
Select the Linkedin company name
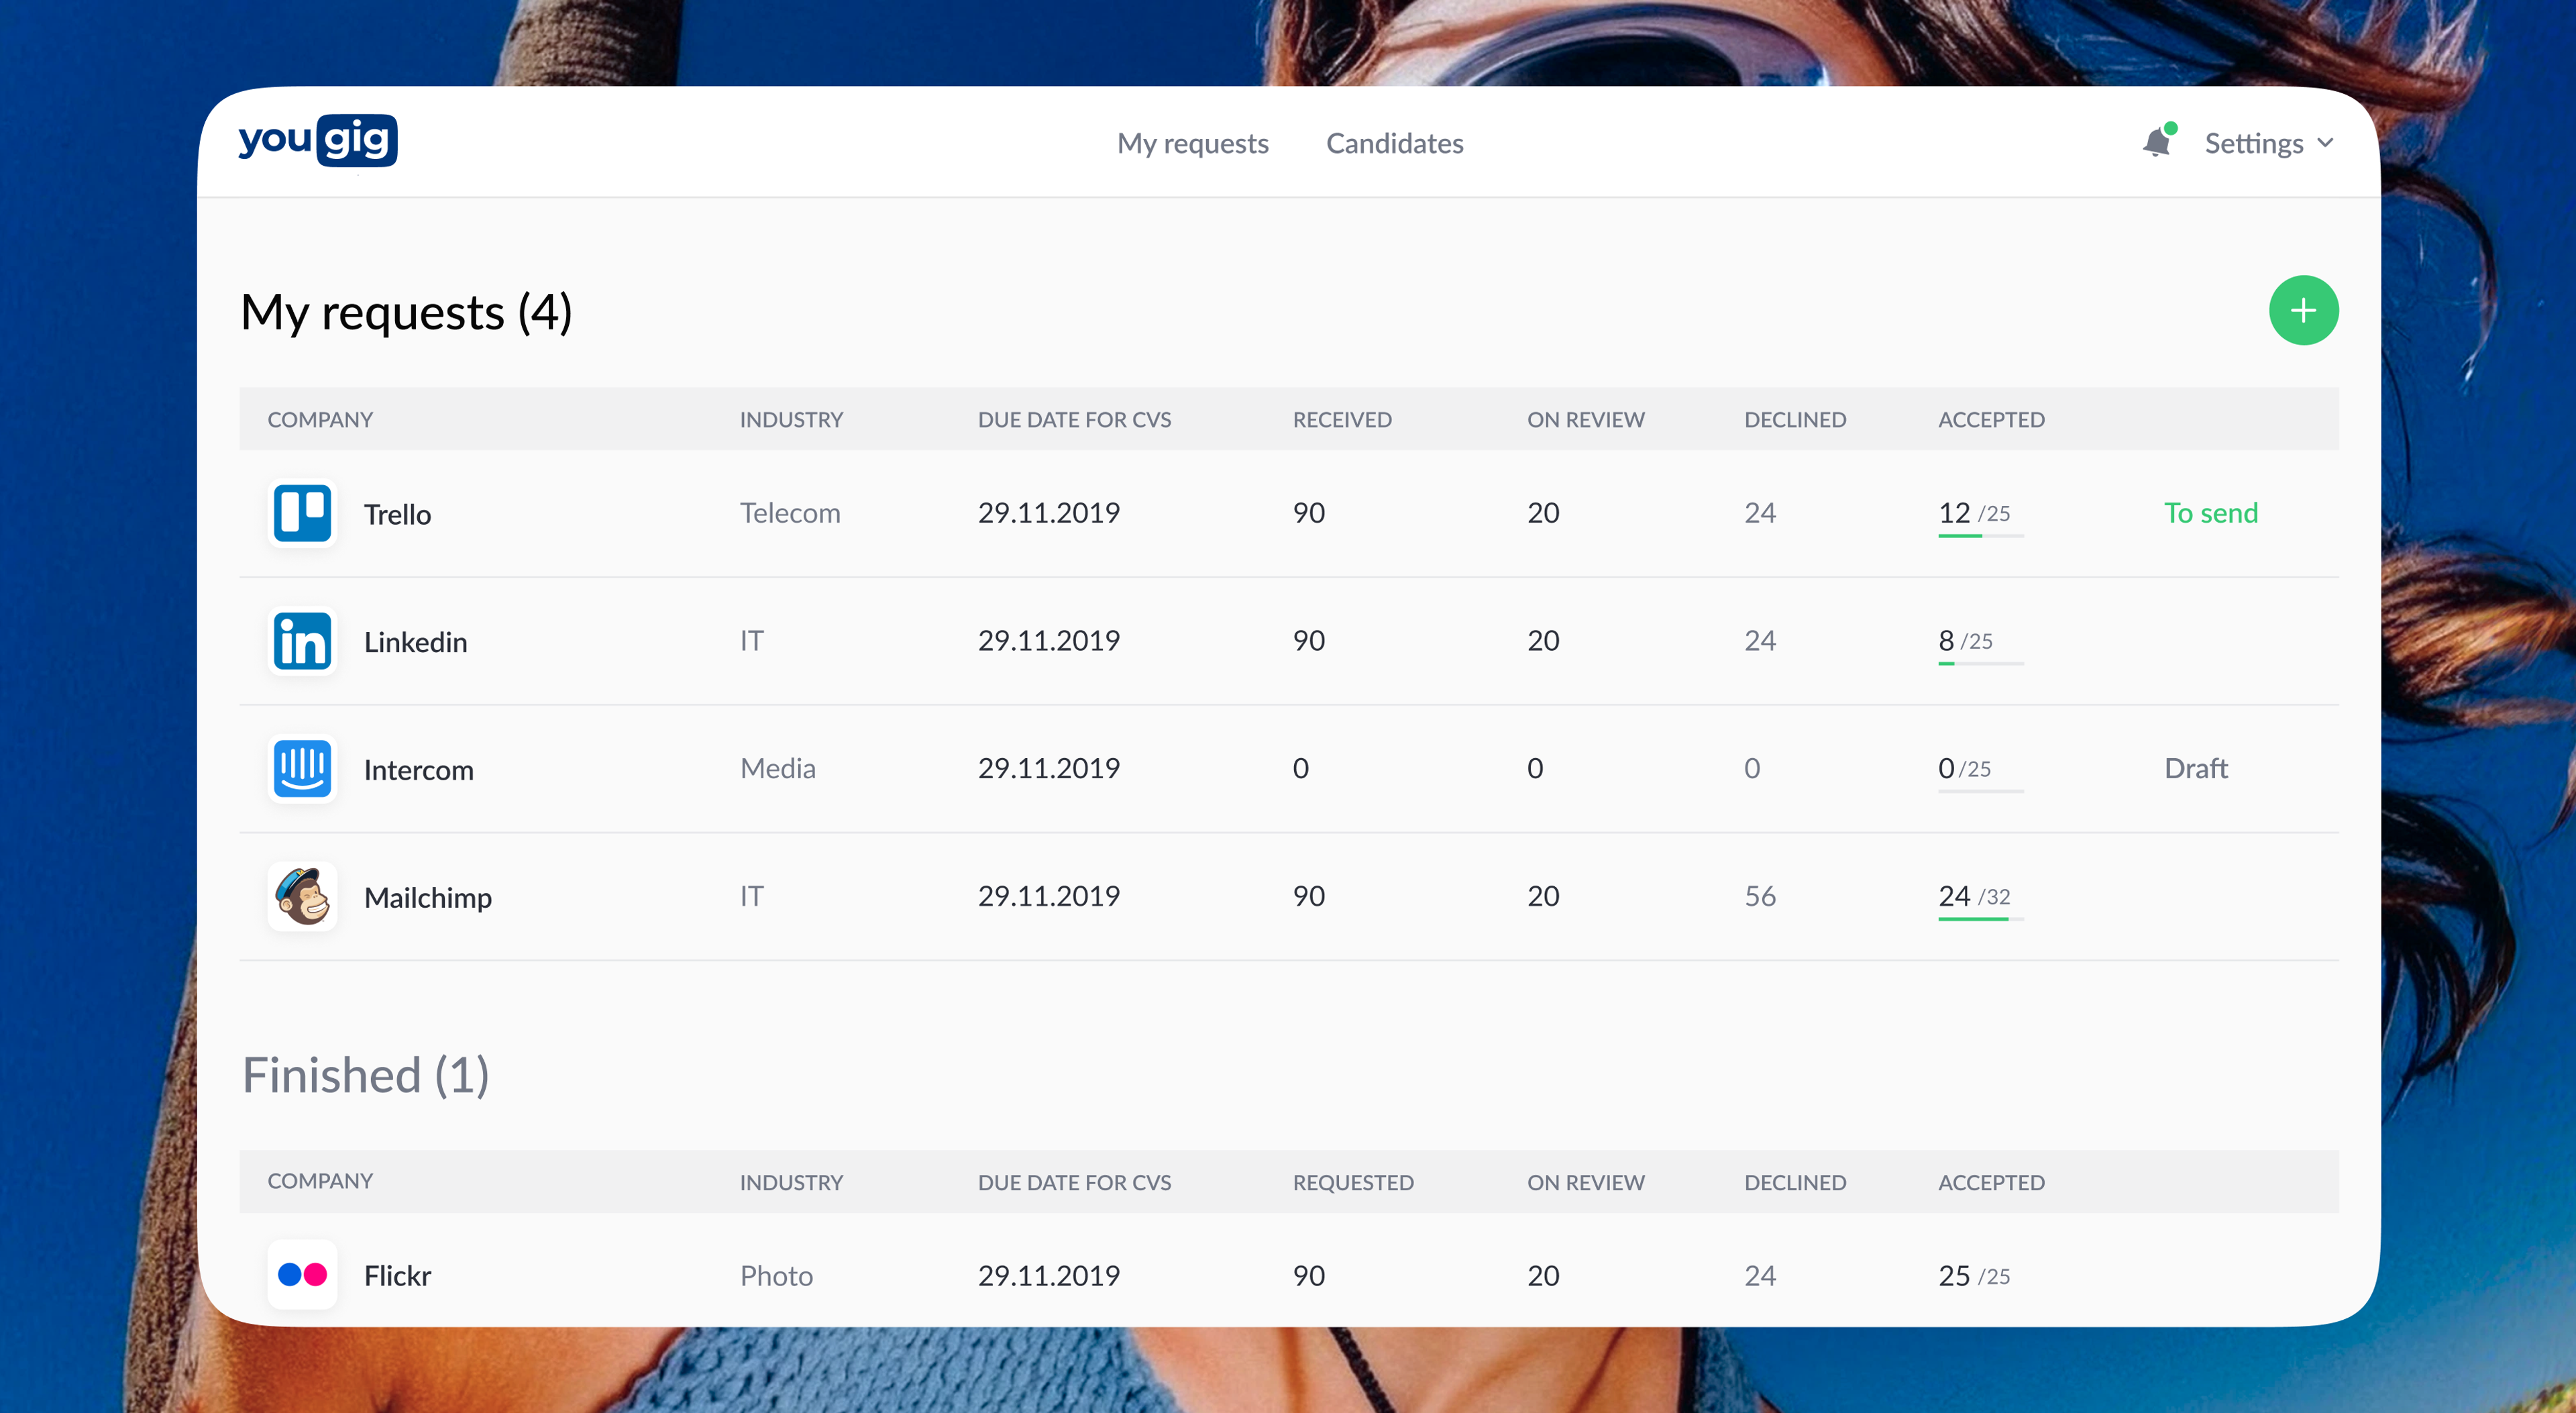click(415, 642)
